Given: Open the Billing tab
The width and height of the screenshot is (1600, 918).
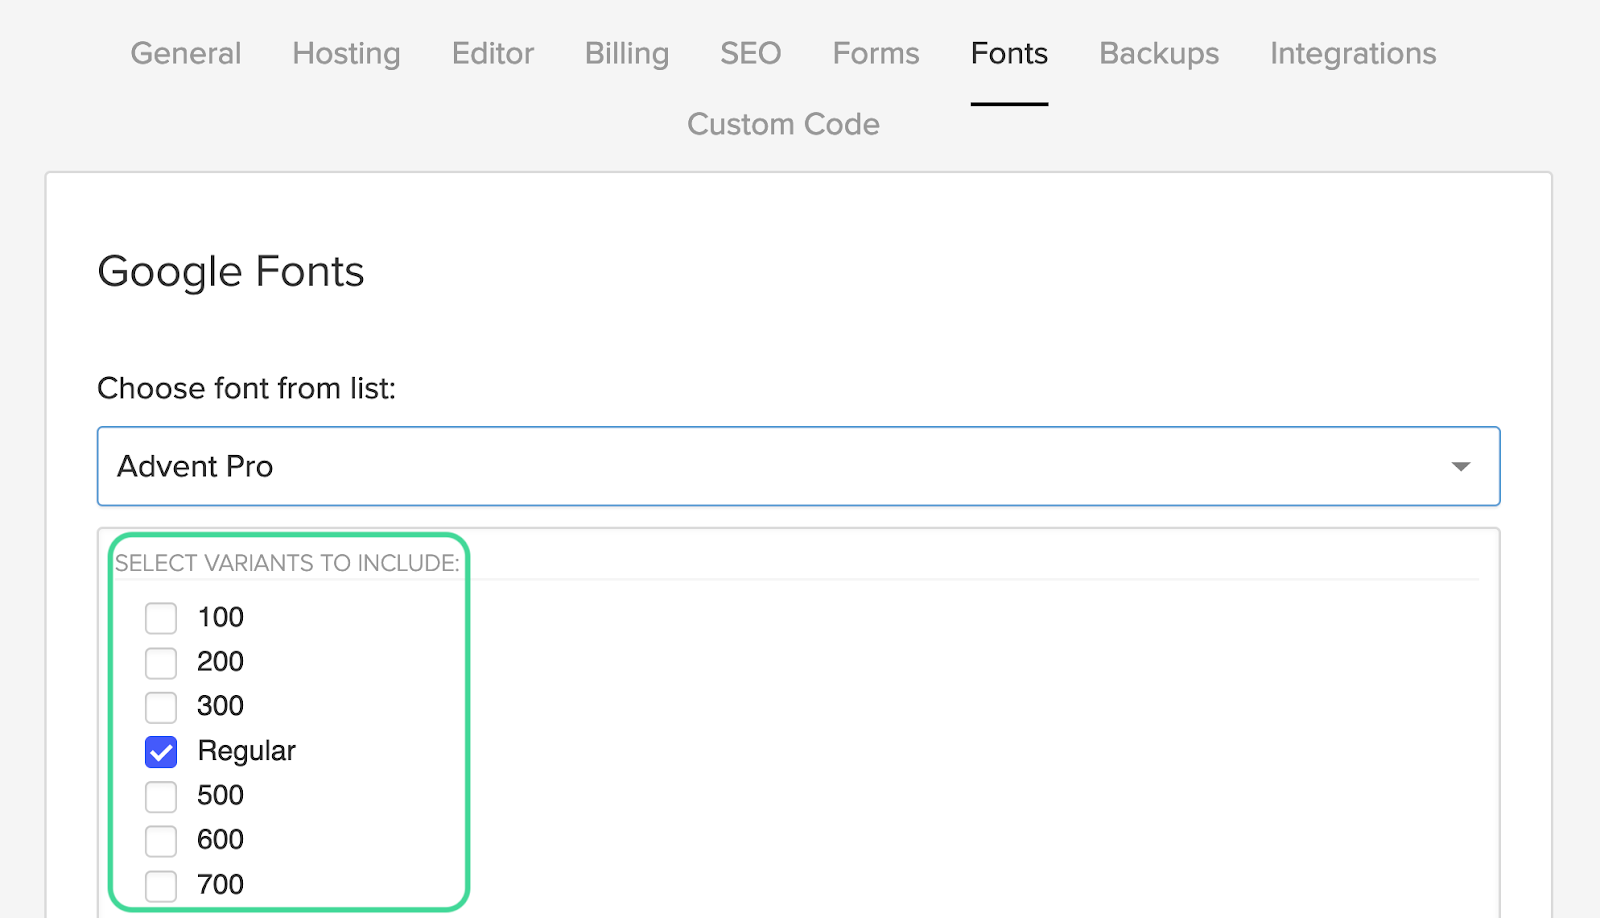Looking at the screenshot, I should [626, 54].
